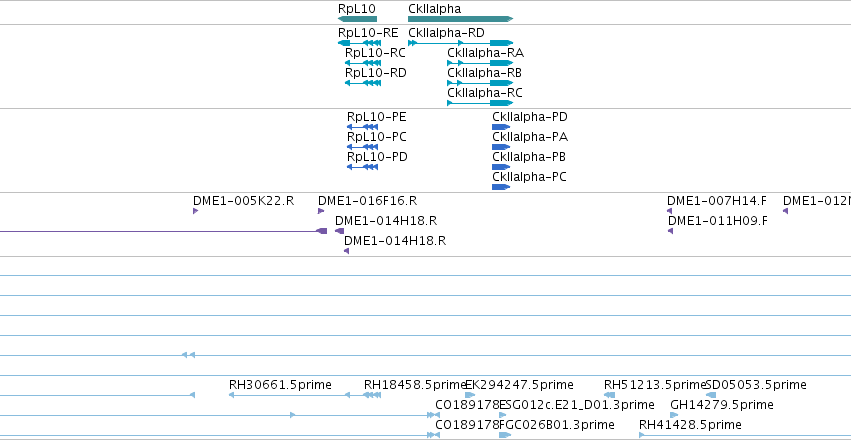Select the DME1-016F16.R clone end
Screen dimensions: 851x440
tap(321, 211)
